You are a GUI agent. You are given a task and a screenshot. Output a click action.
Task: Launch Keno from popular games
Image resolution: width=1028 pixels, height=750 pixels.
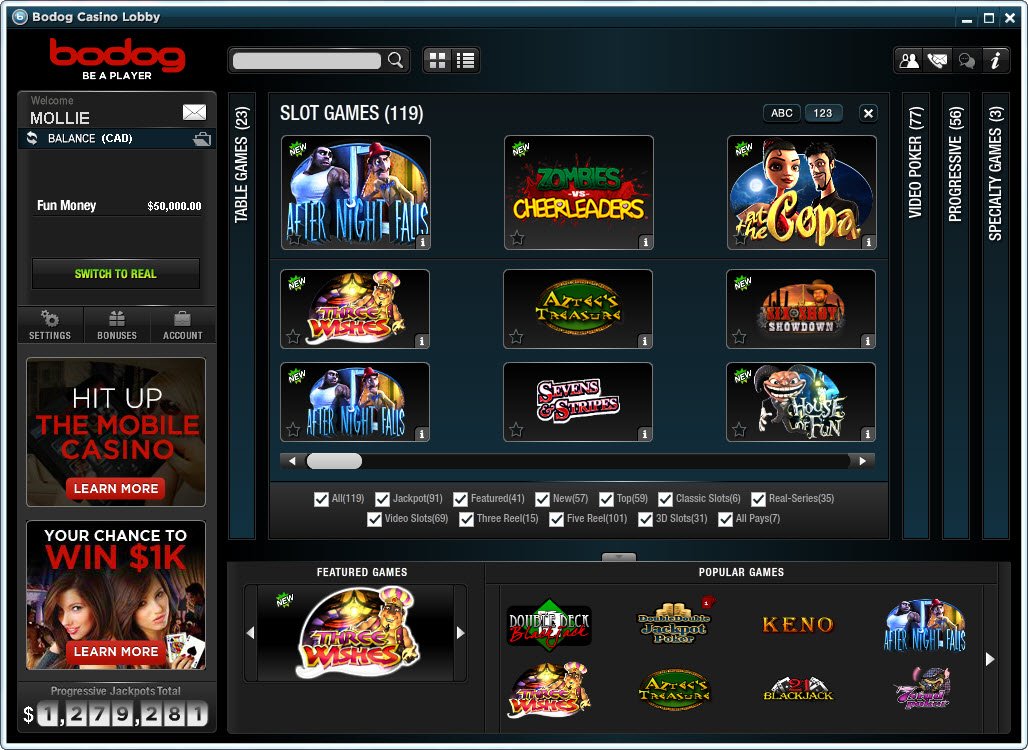click(798, 624)
